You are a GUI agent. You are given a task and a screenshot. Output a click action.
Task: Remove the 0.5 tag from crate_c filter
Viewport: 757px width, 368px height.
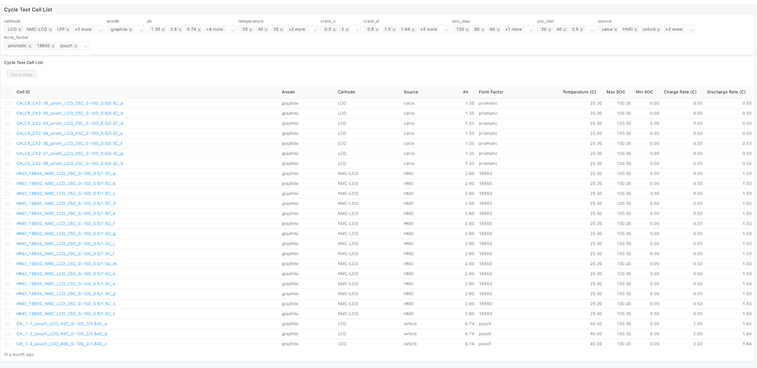[335, 29]
